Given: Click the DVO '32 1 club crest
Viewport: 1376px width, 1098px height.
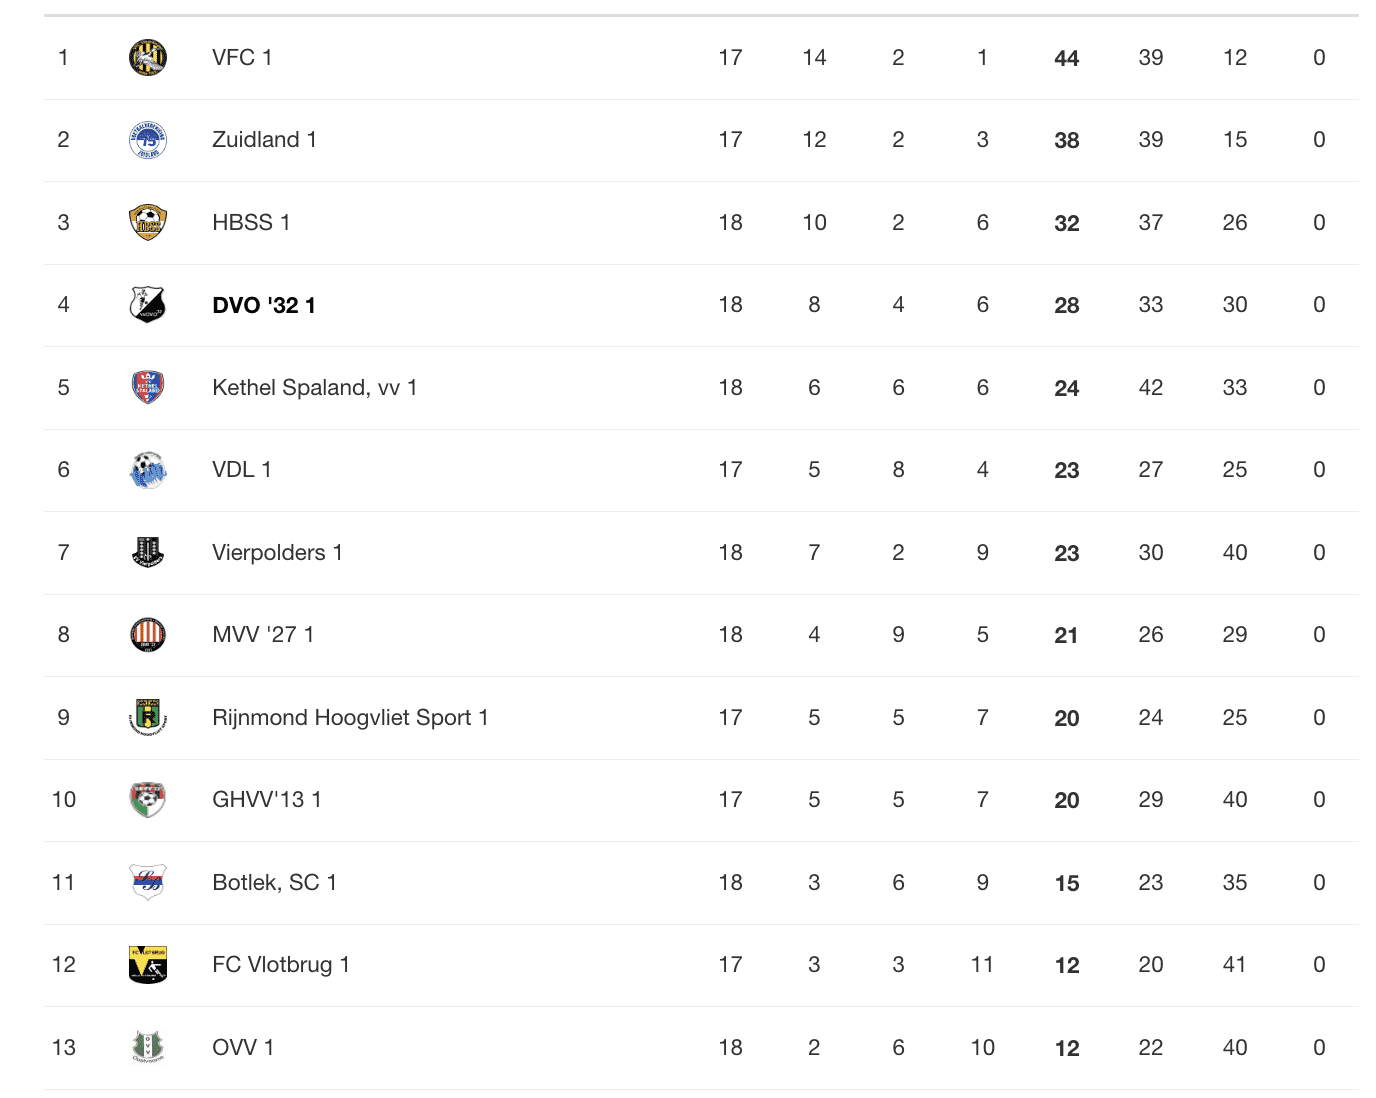Looking at the screenshot, I should point(148,305).
